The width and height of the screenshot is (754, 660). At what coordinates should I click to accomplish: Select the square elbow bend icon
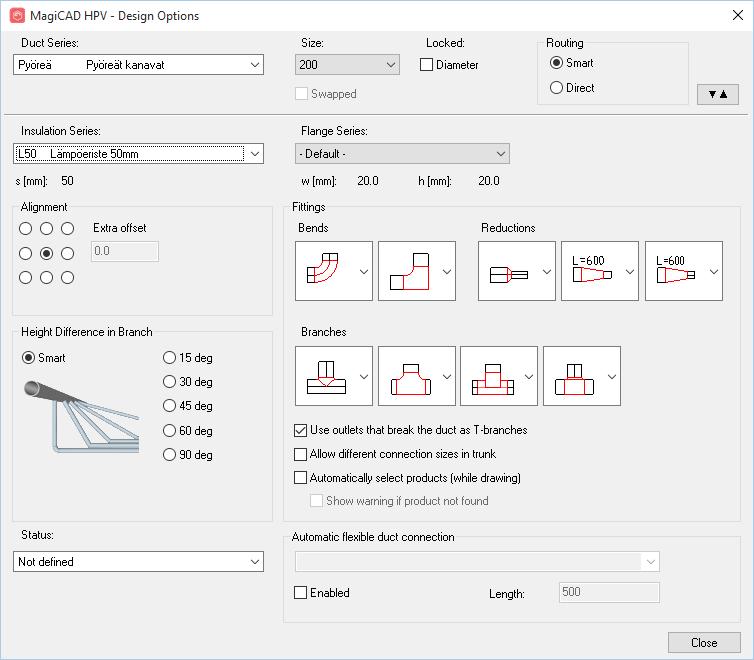point(409,271)
